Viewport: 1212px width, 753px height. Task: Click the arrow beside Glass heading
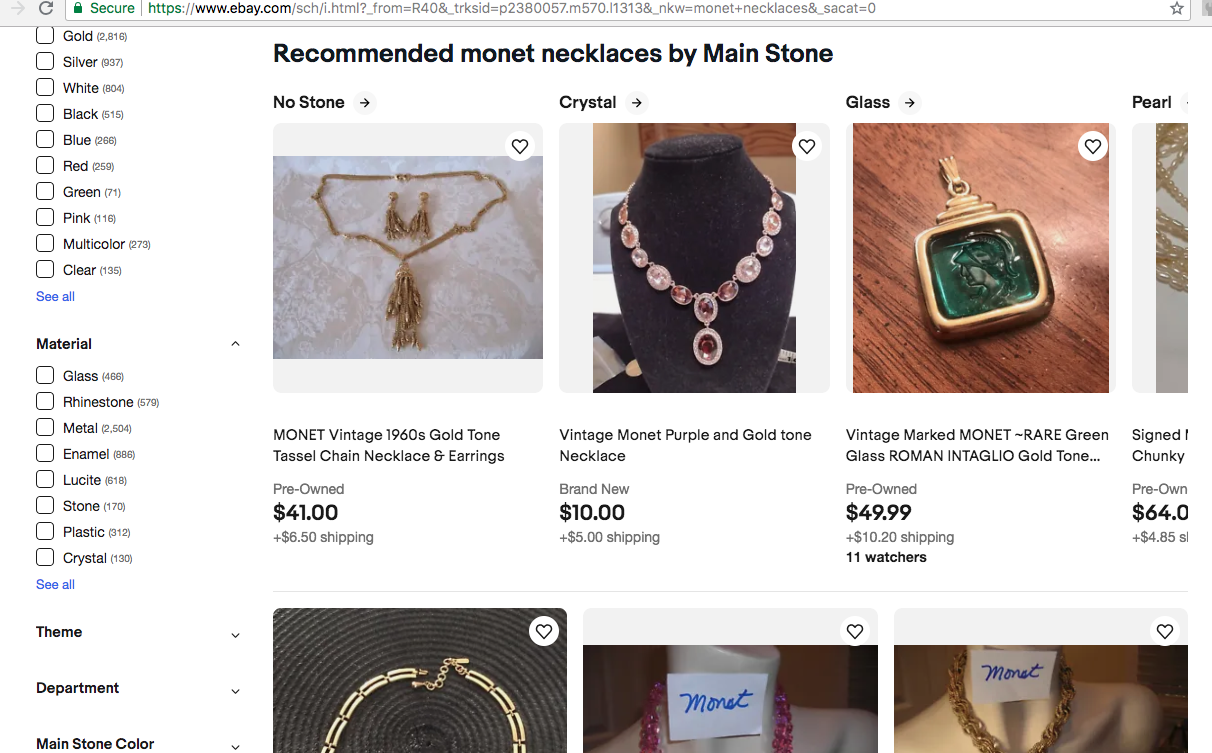coord(910,102)
